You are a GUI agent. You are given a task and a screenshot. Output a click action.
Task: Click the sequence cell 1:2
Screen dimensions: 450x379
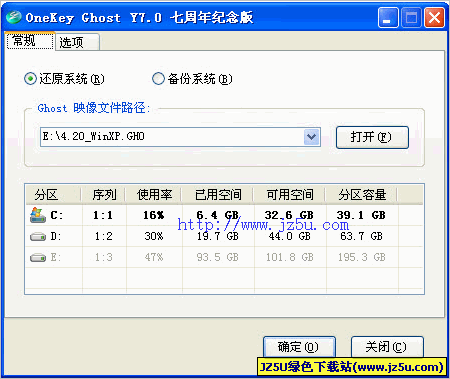click(x=103, y=237)
